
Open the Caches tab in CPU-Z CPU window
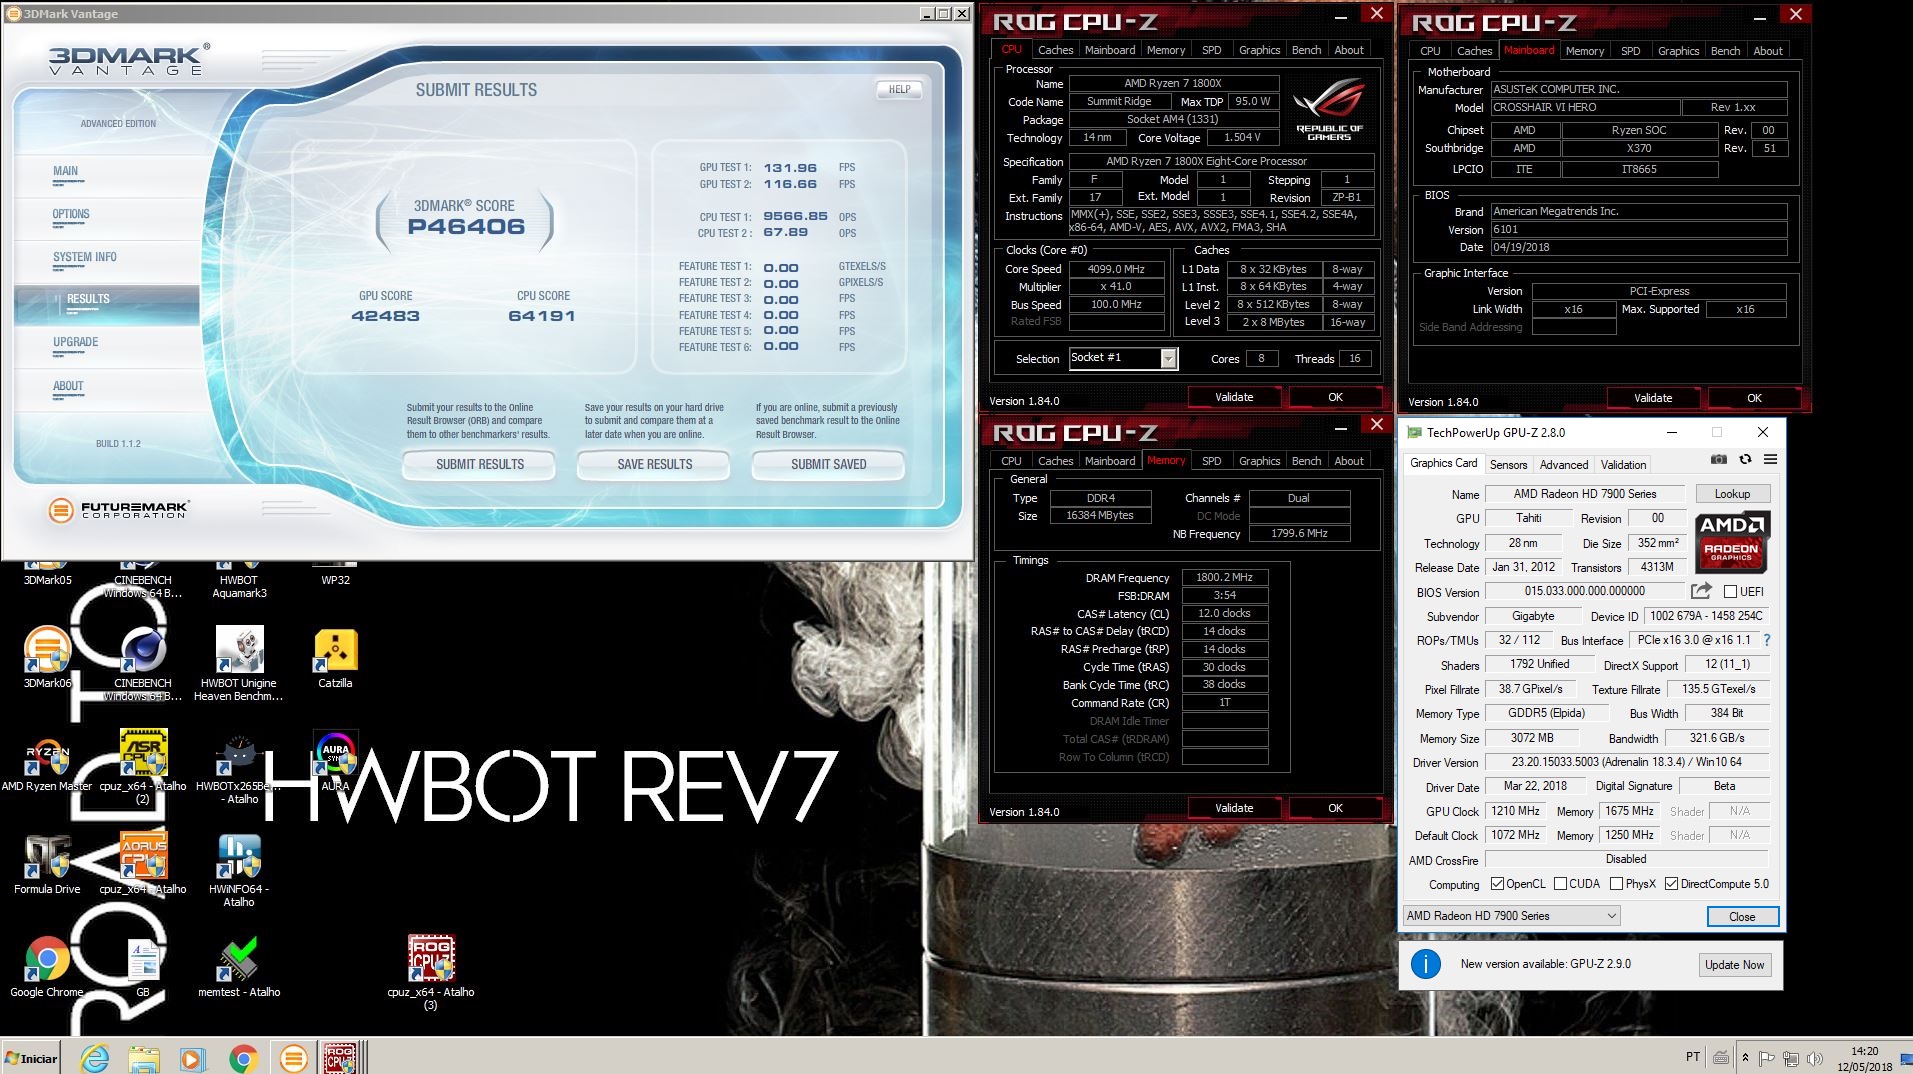tap(1055, 50)
